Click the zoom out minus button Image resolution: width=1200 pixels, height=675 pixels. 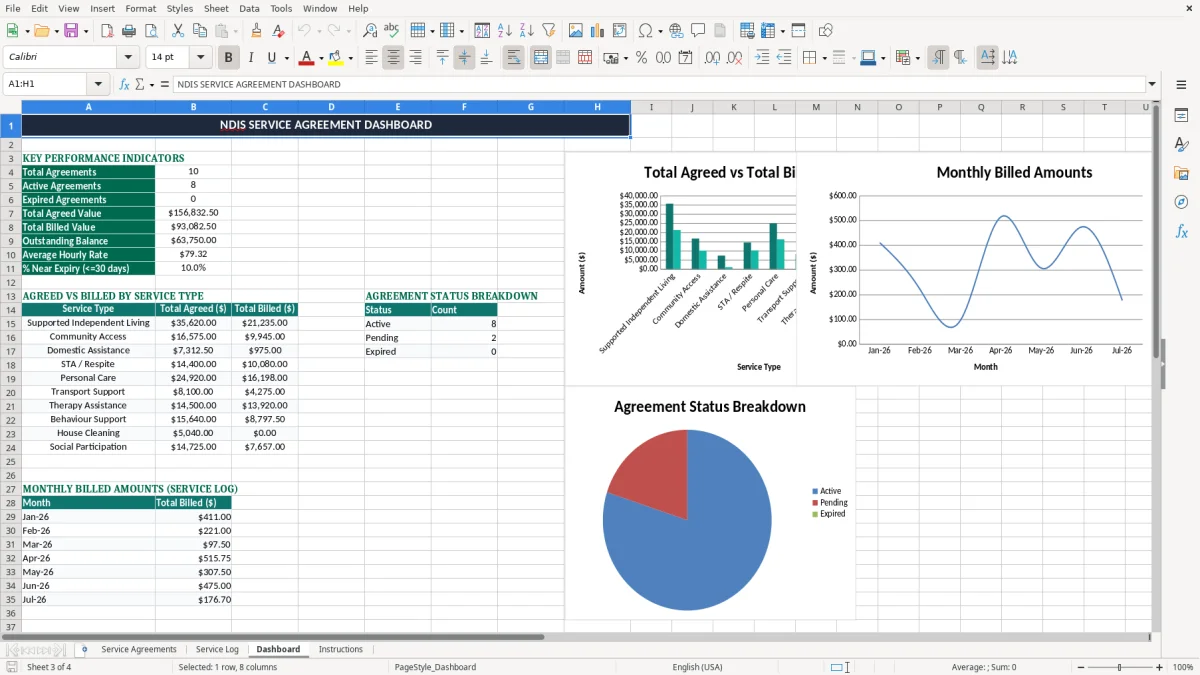[1080, 667]
